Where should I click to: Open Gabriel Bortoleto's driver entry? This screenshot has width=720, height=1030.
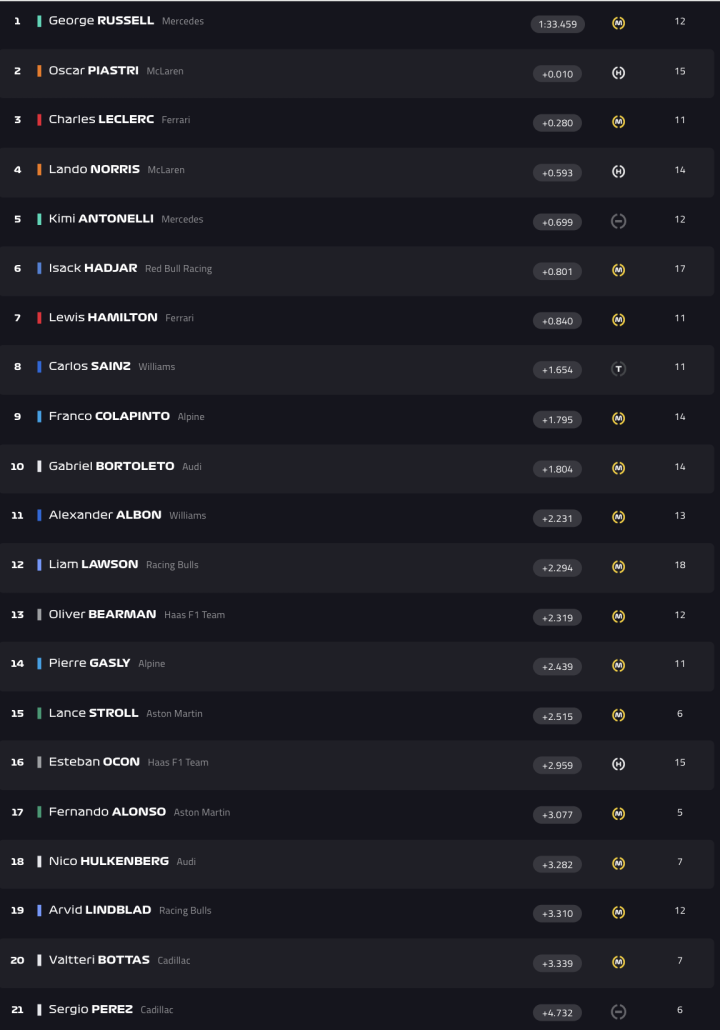pos(111,466)
